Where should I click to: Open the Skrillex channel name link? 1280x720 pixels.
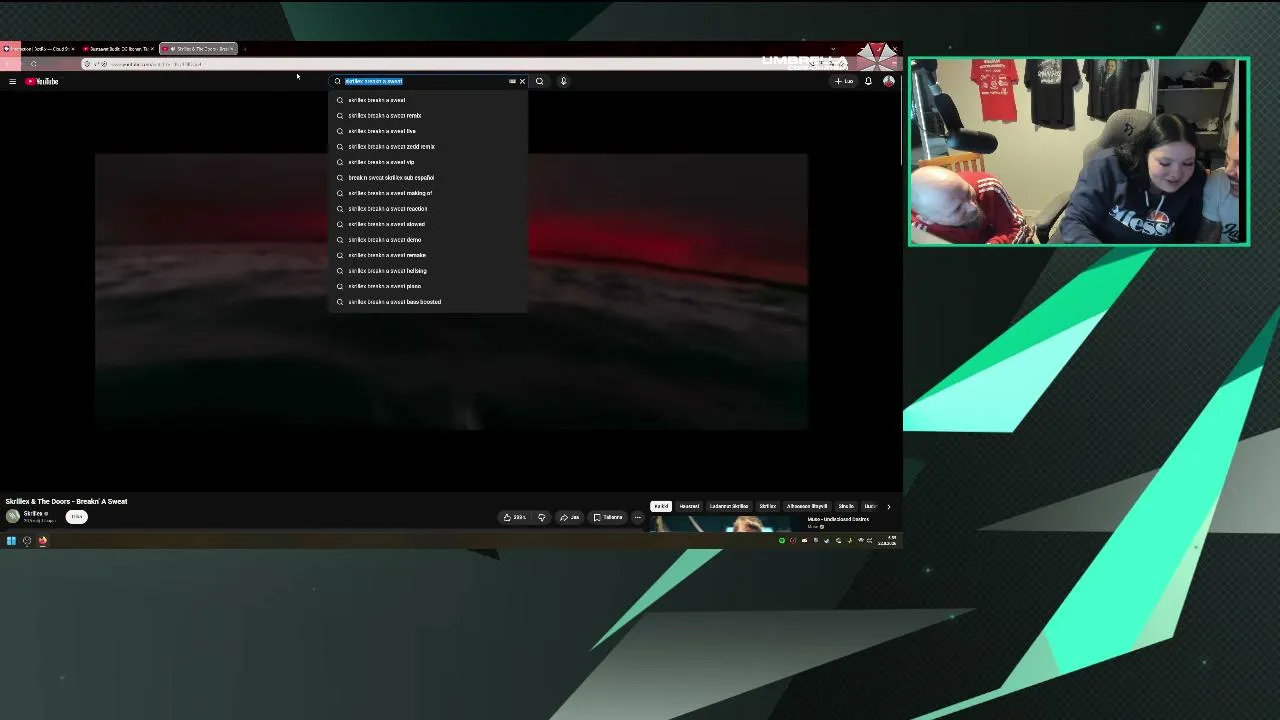[35, 513]
